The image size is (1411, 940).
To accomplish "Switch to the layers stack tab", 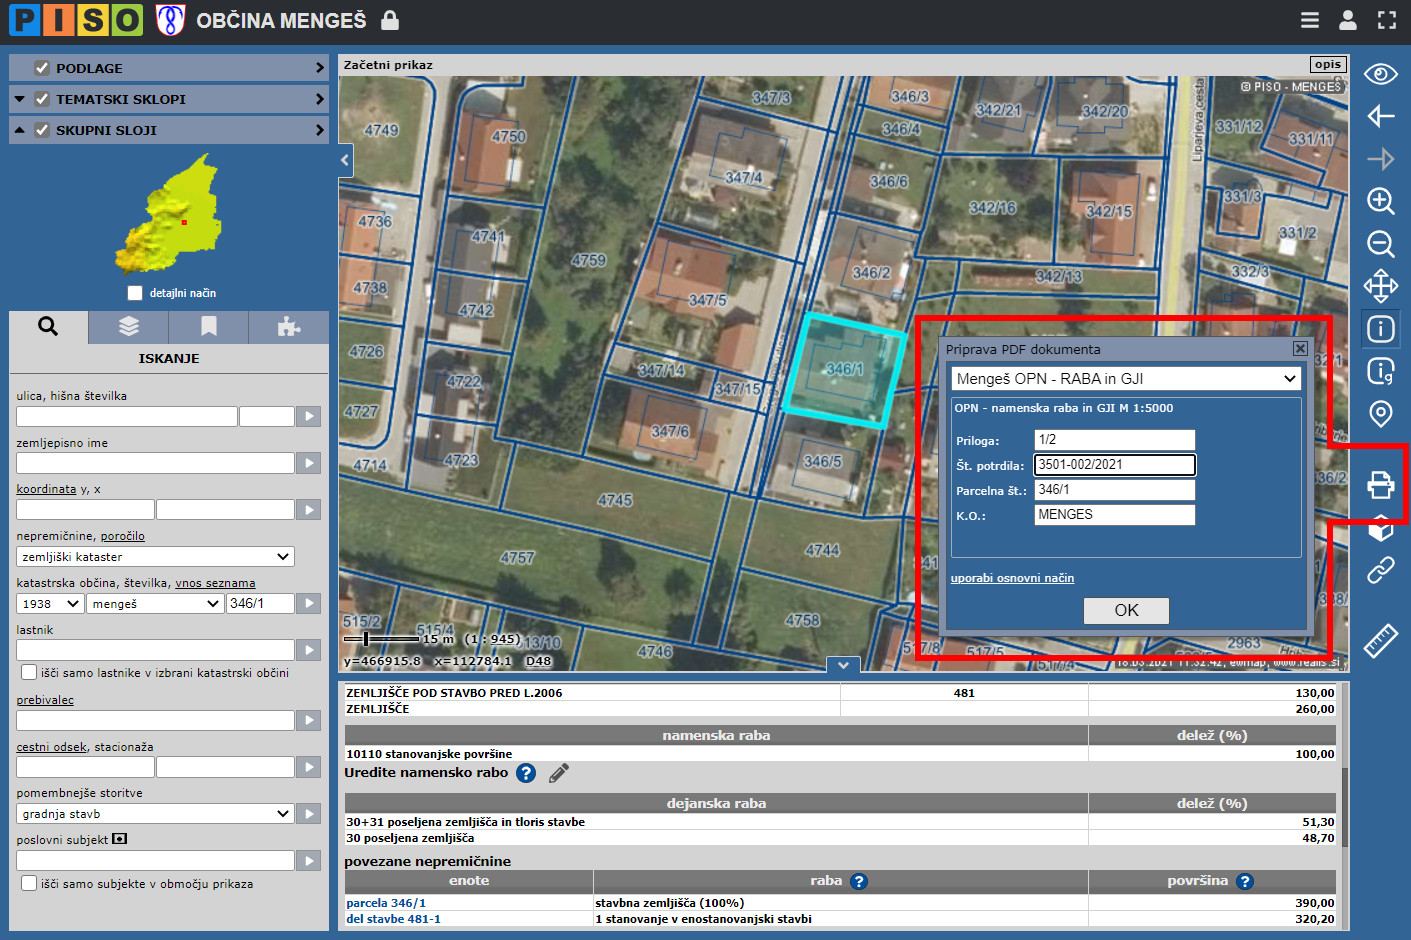I will click(x=128, y=326).
